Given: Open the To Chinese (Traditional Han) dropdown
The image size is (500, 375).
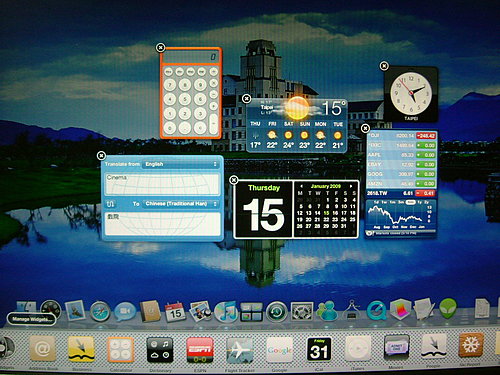Looking at the screenshot, I should click(x=180, y=204).
